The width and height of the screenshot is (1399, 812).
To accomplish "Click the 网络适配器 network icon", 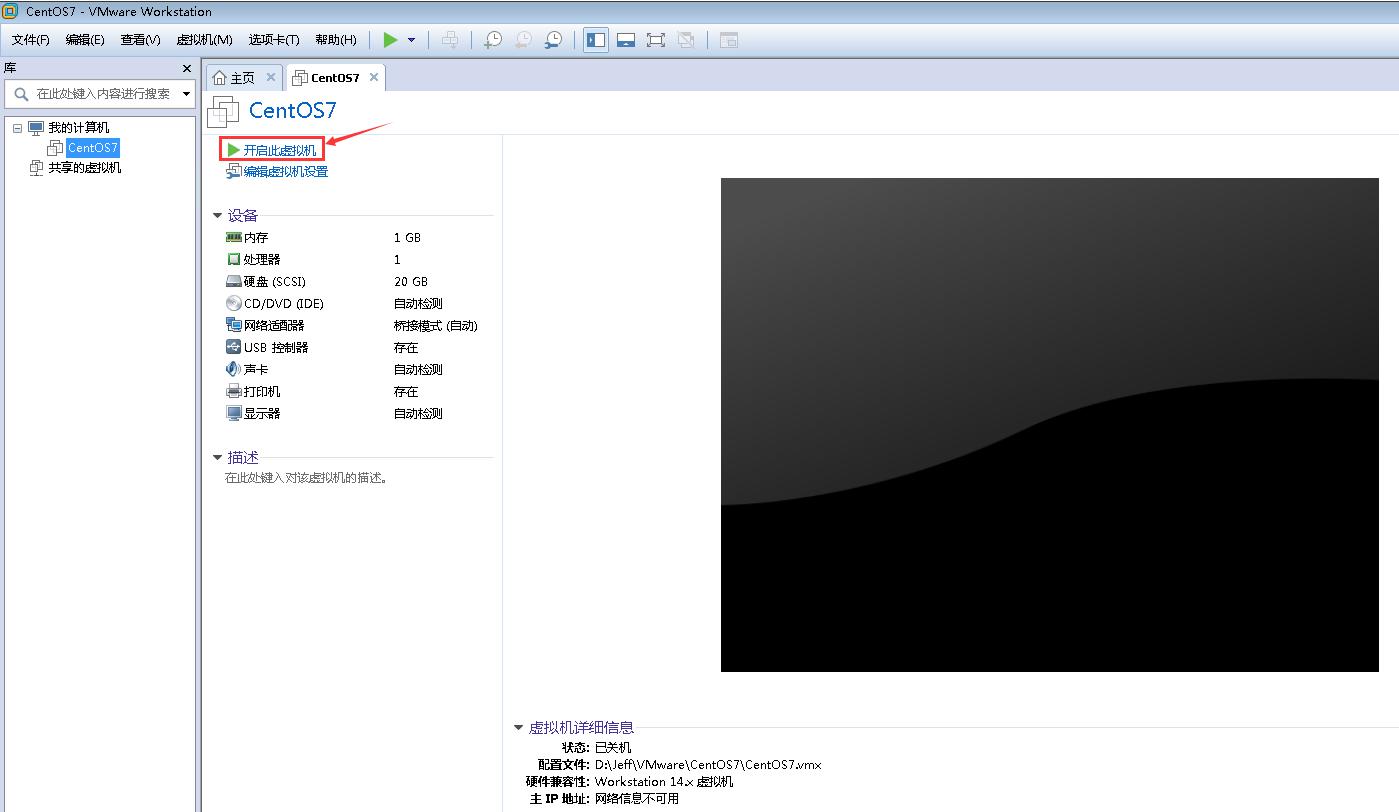I will [234, 325].
